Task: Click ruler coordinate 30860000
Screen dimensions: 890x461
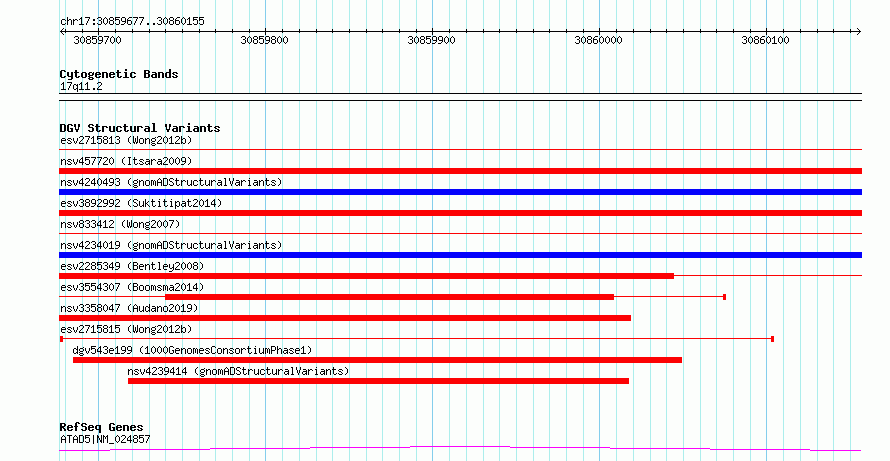Action: pyautogui.click(x=598, y=40)
